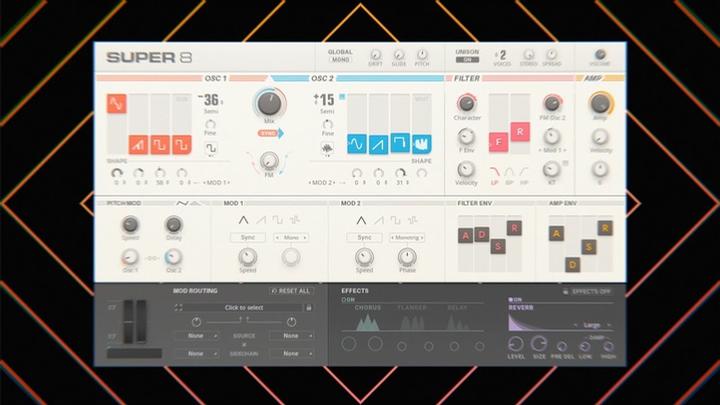This screenshot has width=720, height=405.
Task: Click the Filter Cutoff F slider handle
Action: 498,142
